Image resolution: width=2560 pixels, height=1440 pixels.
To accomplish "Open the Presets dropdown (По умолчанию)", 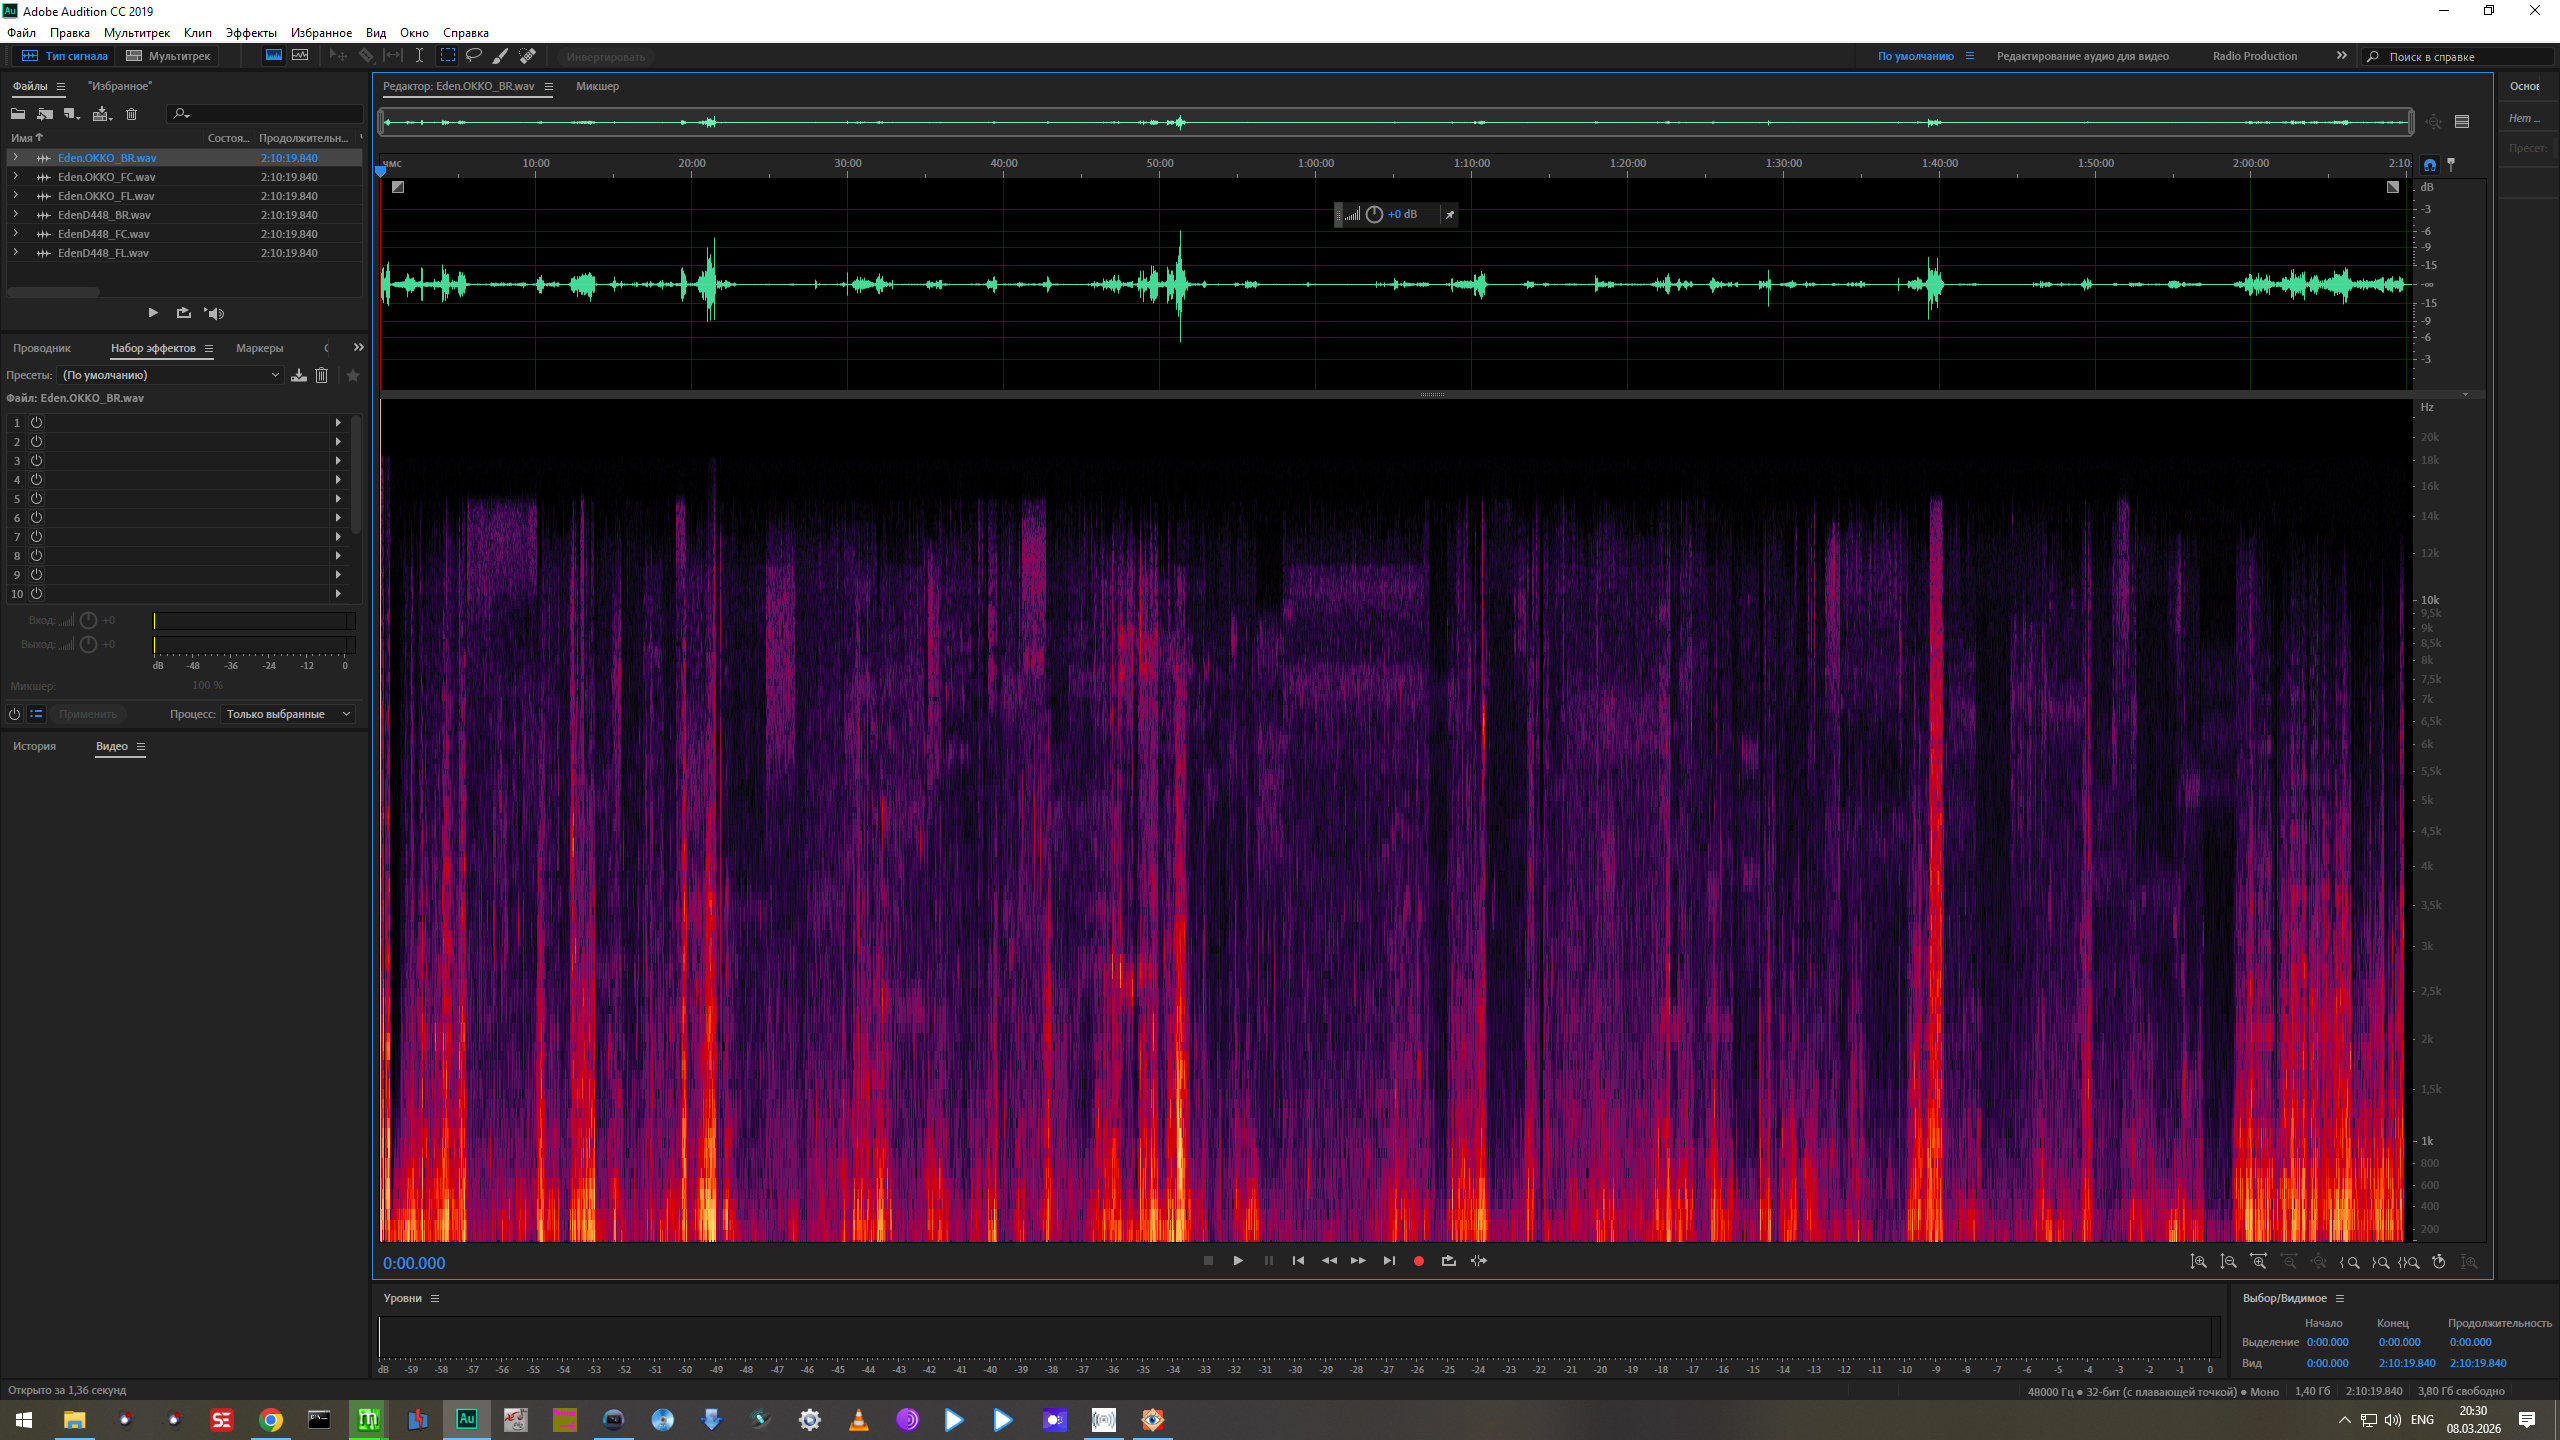I will (x=170, y=375).
